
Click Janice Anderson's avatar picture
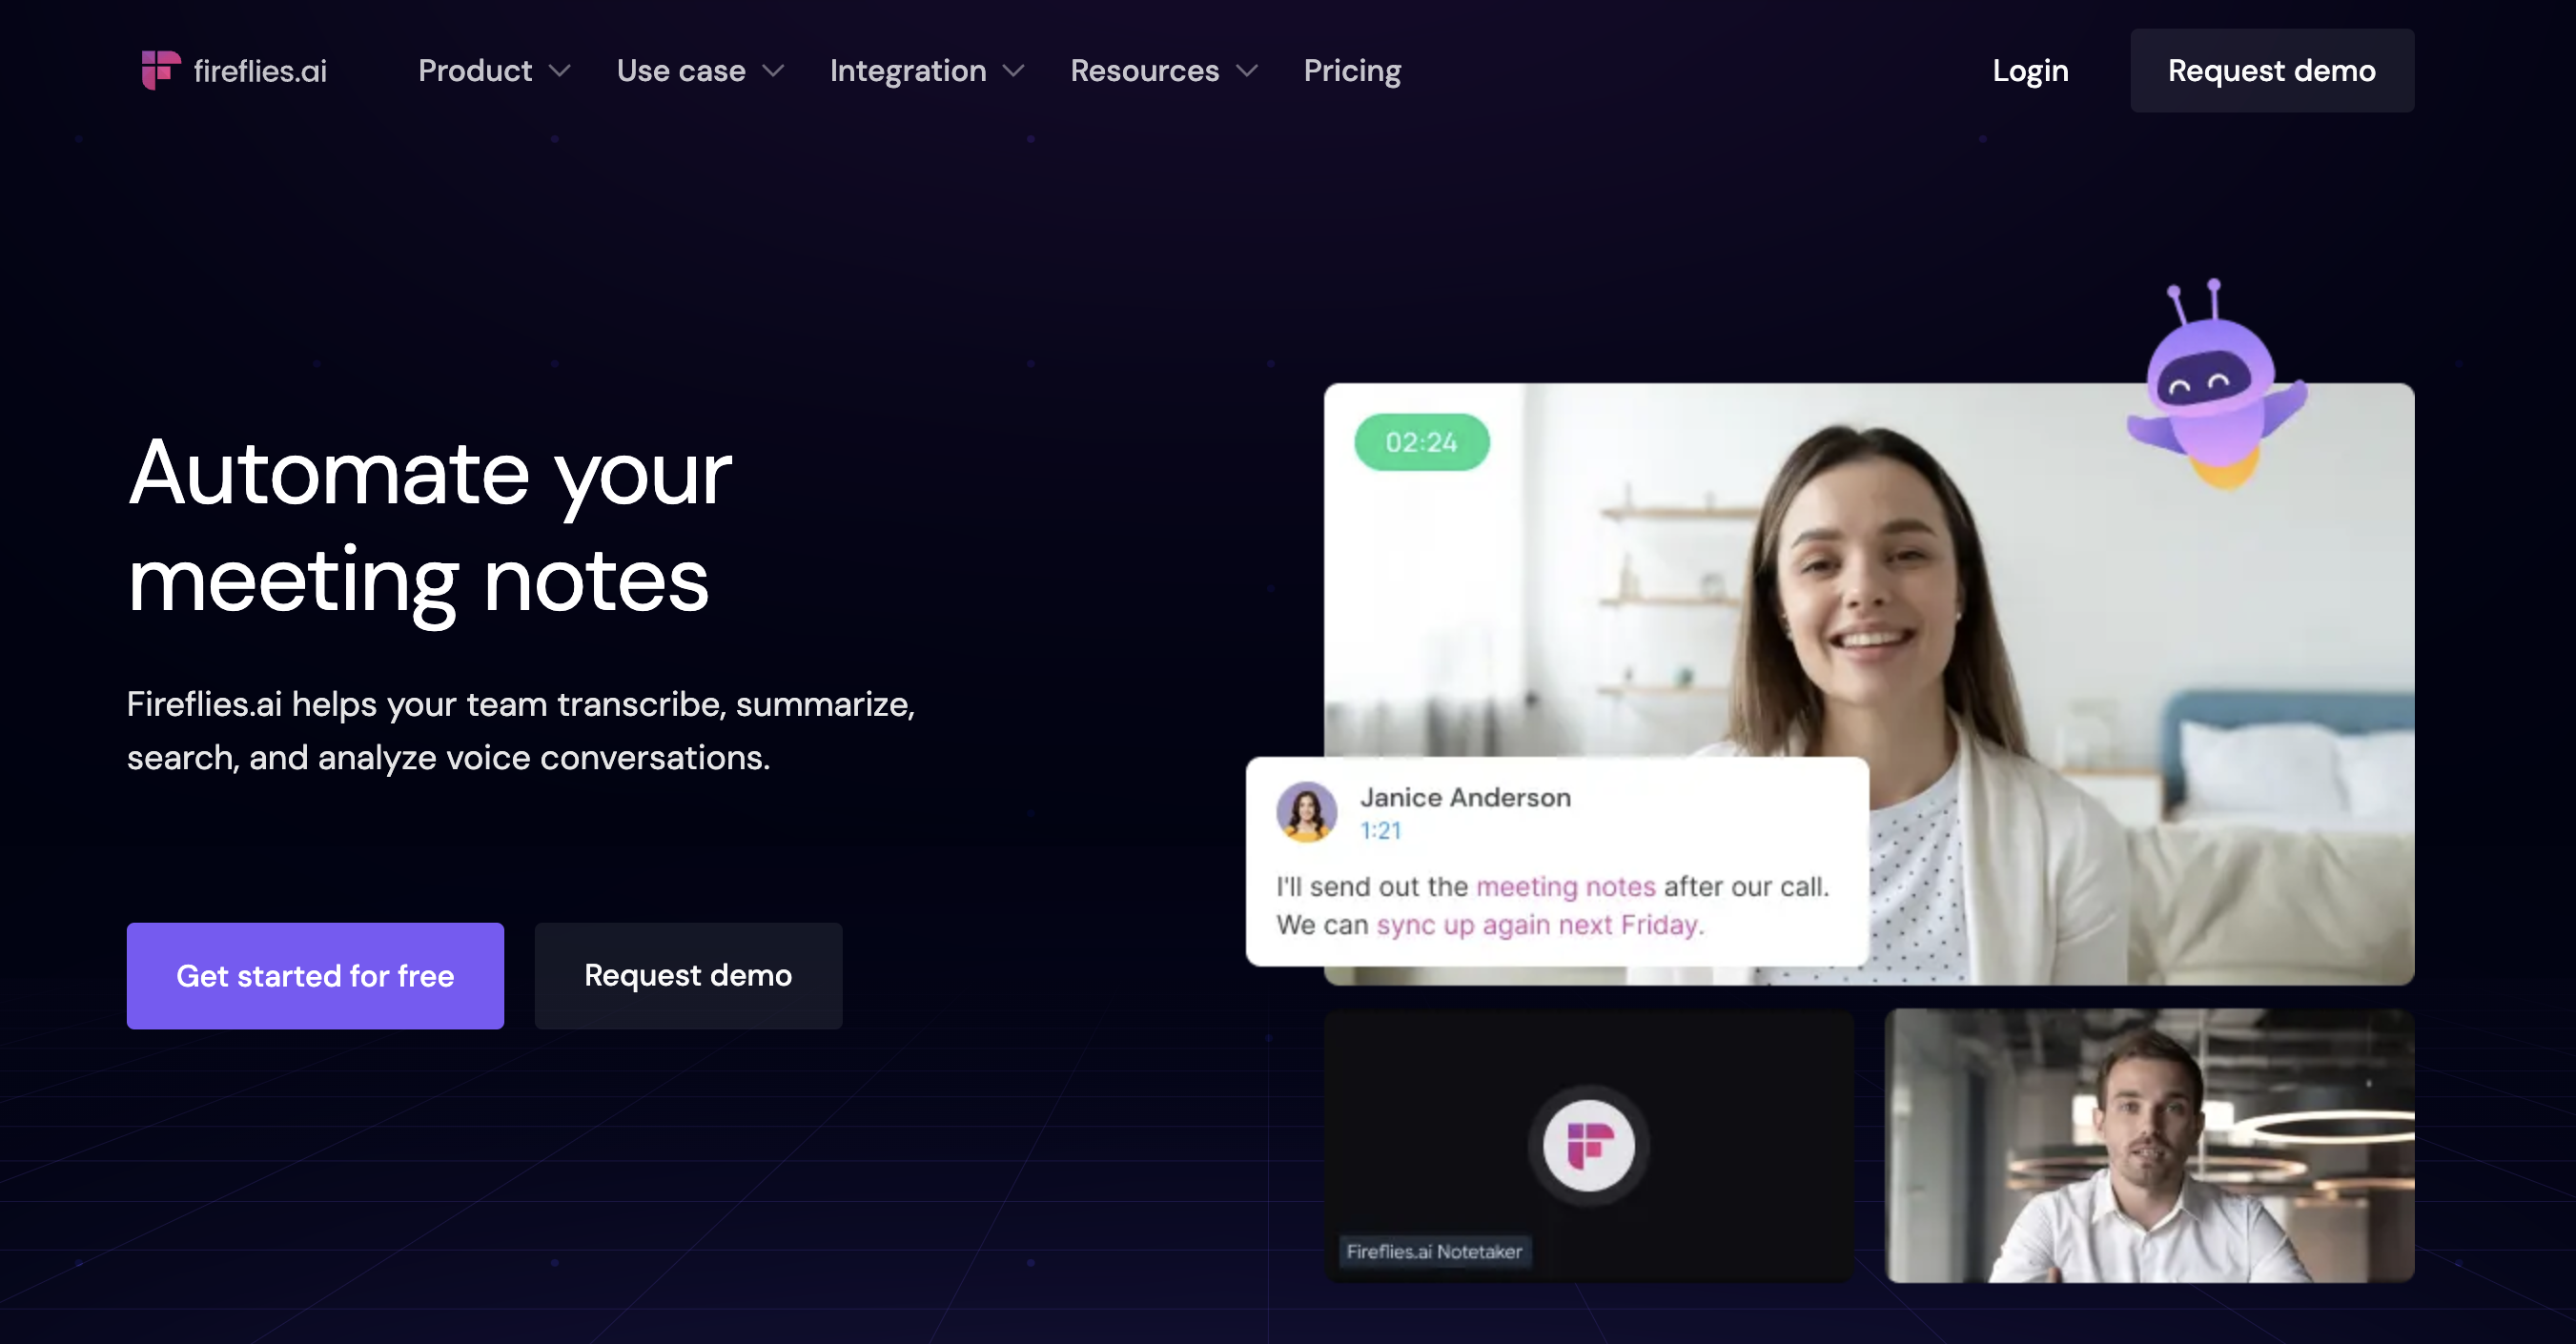[1306, 811]
